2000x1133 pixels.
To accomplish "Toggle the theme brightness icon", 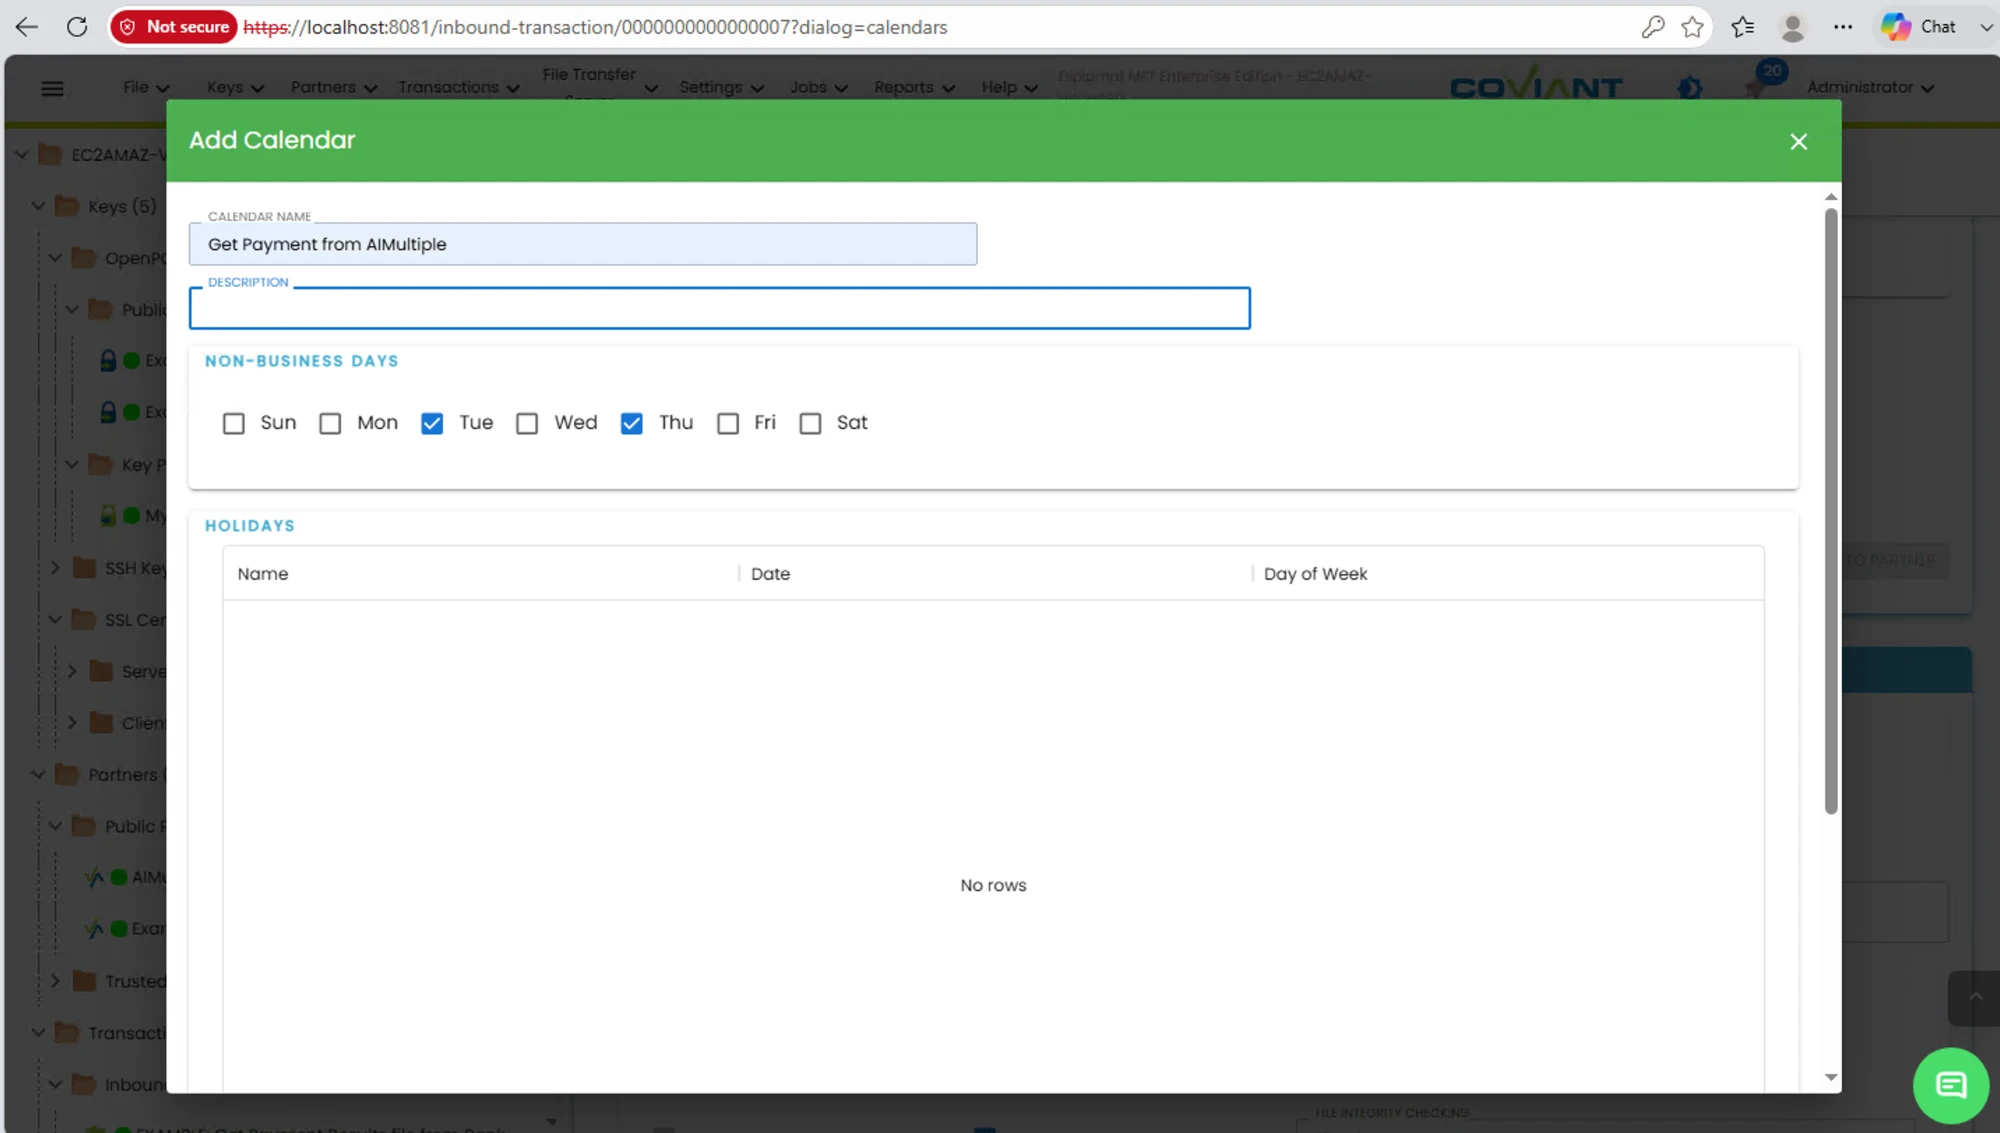I will tap(1690, 88).
